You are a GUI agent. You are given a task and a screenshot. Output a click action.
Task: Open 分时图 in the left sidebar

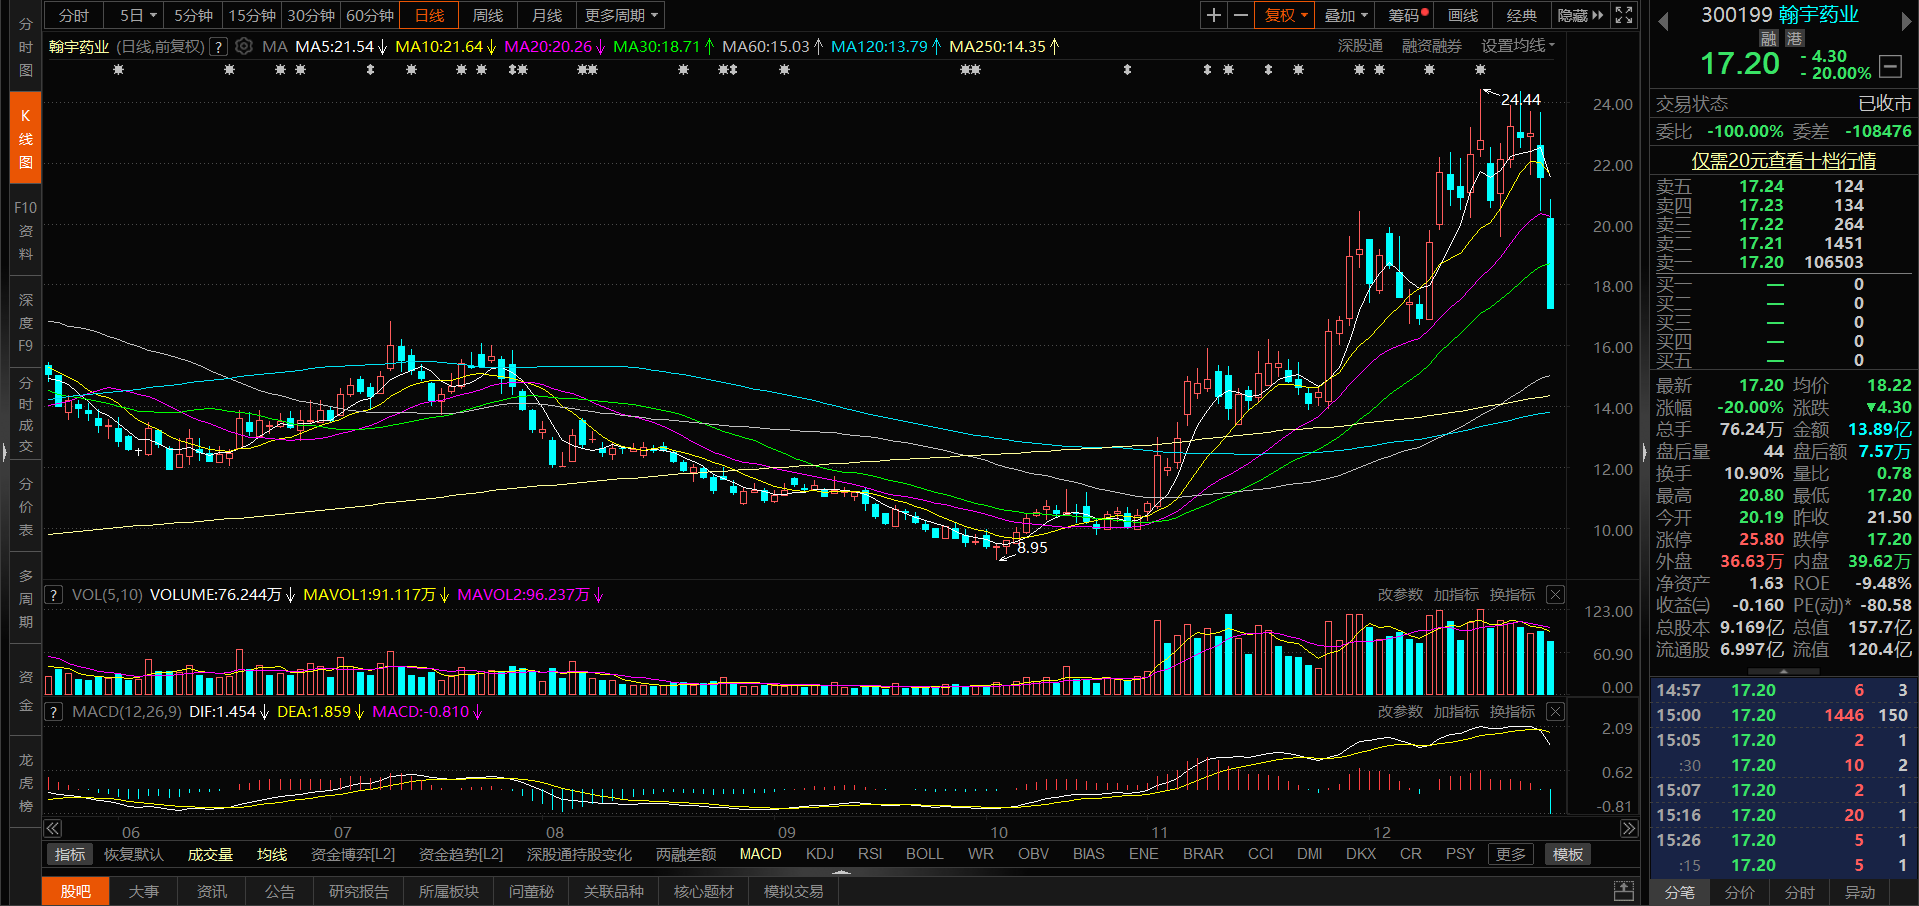(26, 47)
